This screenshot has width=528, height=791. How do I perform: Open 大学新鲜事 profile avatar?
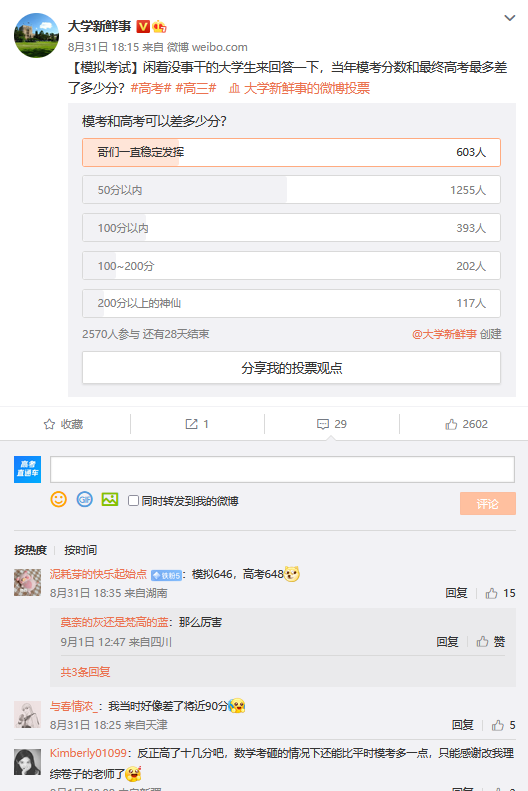pyautogui.click(x=36, y=35)
